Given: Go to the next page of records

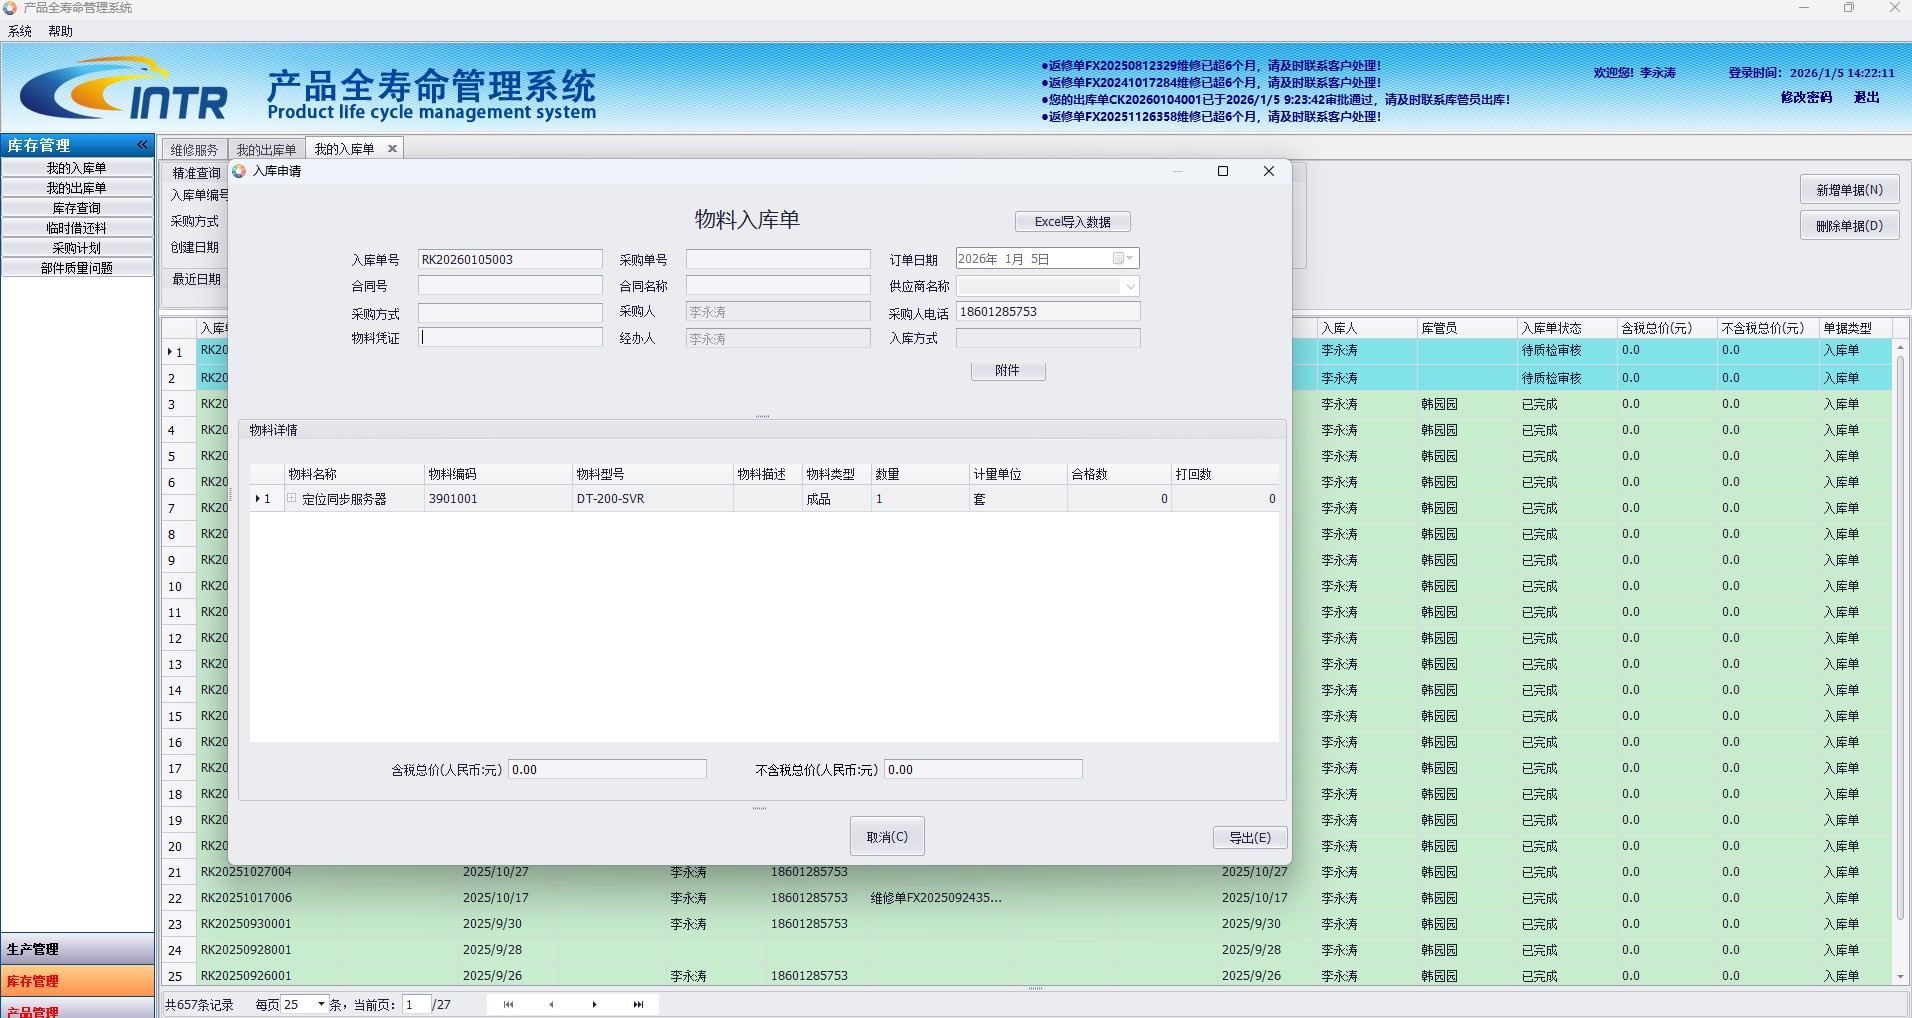Looking at the screenshot, I should coord(594,1004).
